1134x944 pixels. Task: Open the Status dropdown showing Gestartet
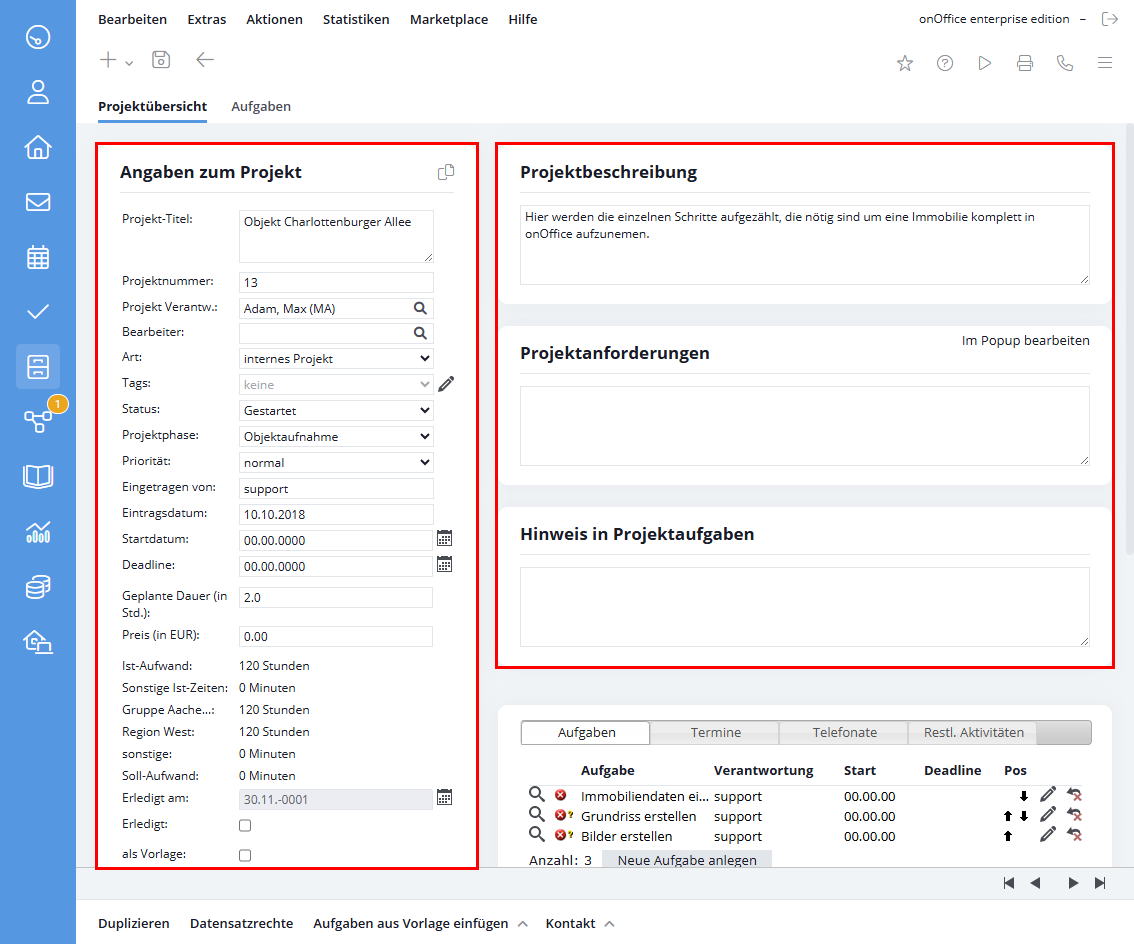point(336,410)
